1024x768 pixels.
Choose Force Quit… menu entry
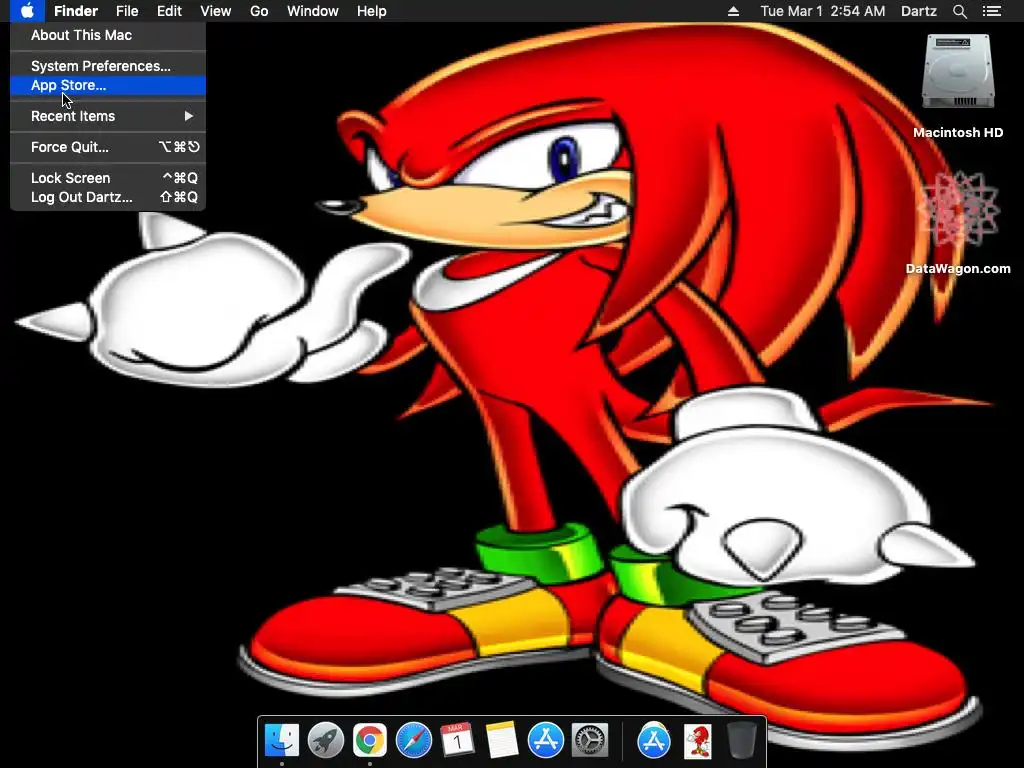pos(108,147)
